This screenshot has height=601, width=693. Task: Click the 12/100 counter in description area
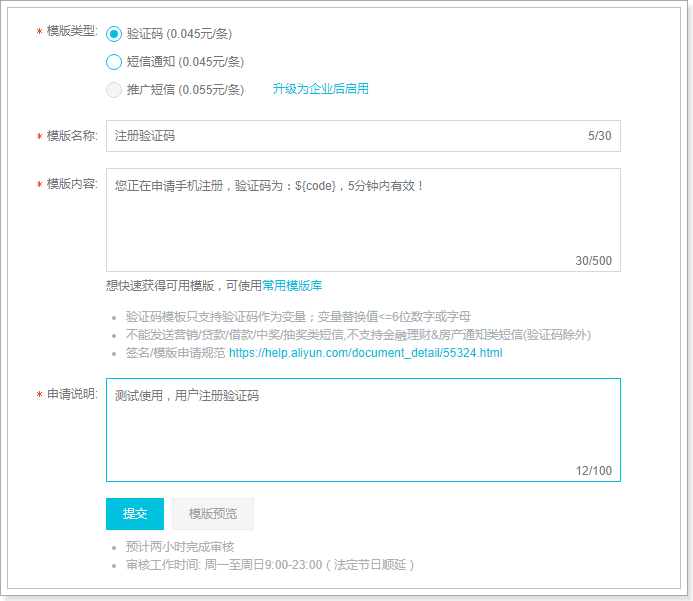click(x=594, y=471)
